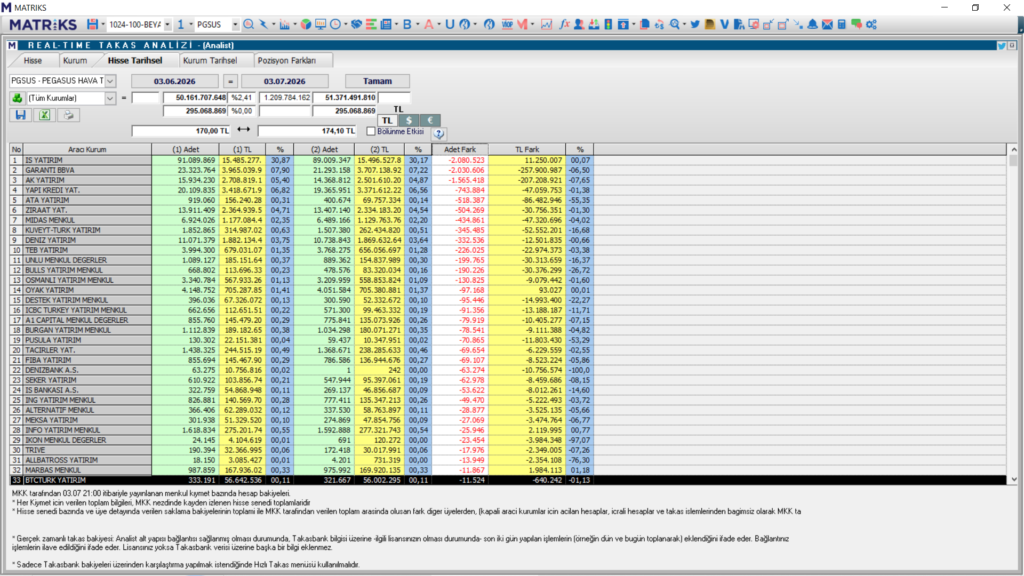Click the gears settings icon in toolbar
Viewport: 1024px width, 576px height.
pos(871,24)
